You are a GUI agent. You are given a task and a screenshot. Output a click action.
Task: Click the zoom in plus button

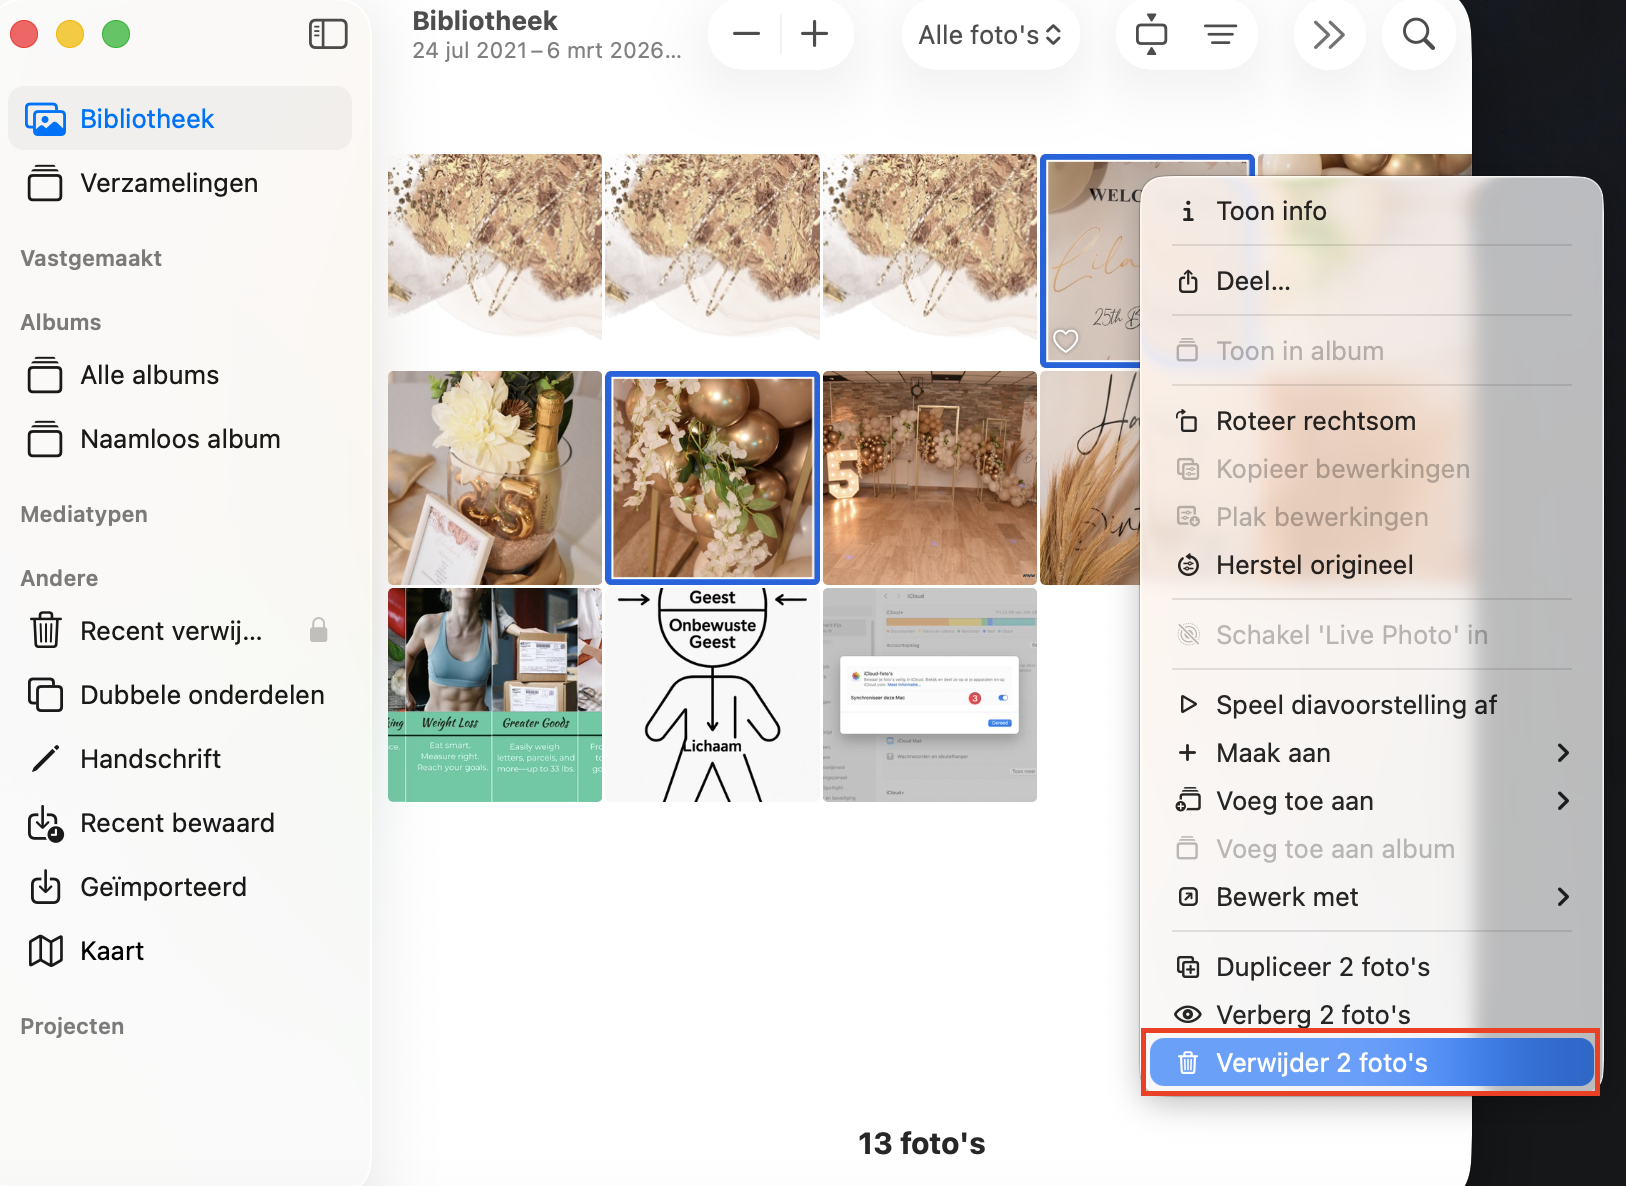(x=815, y=34)
